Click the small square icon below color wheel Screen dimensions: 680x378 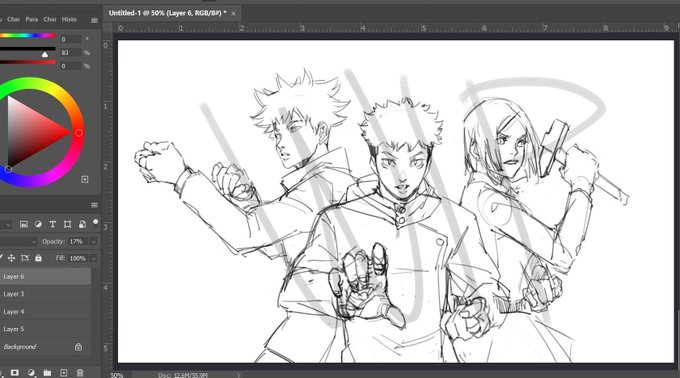[85, 179]
